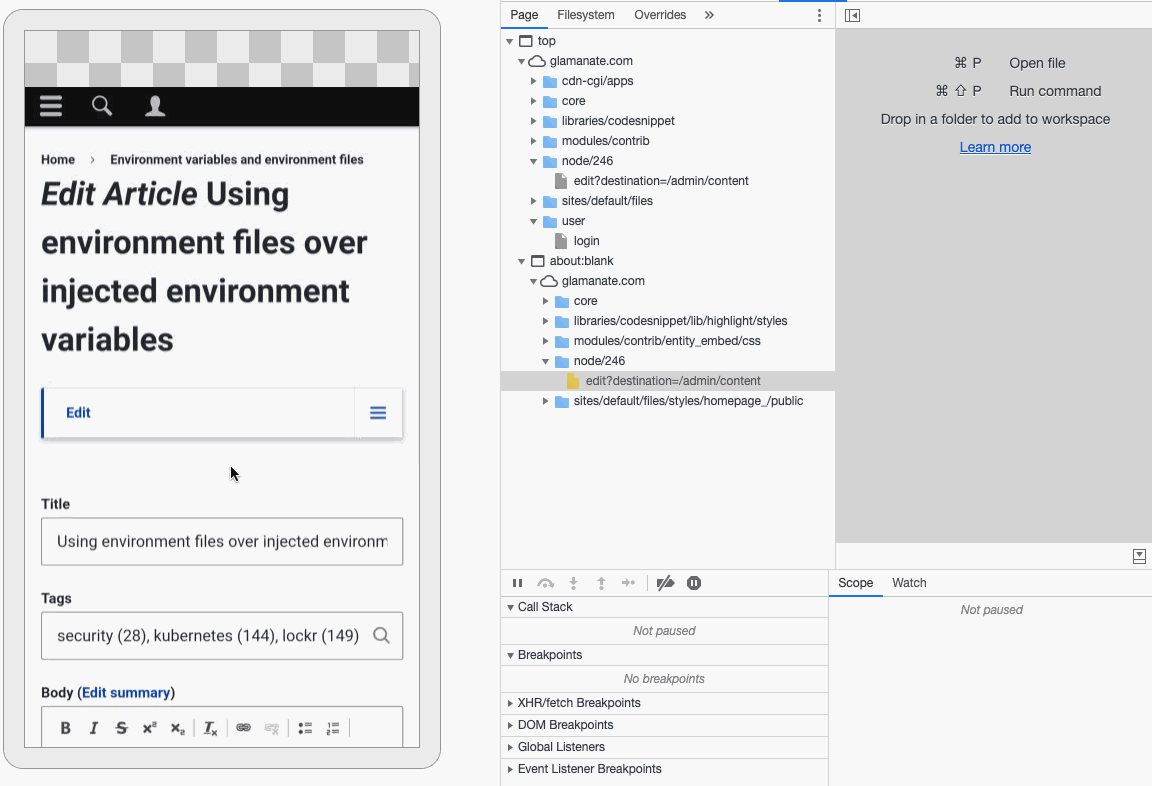
Task: Insert a bulleted list in the editor
Action: [x=306, y=728]
